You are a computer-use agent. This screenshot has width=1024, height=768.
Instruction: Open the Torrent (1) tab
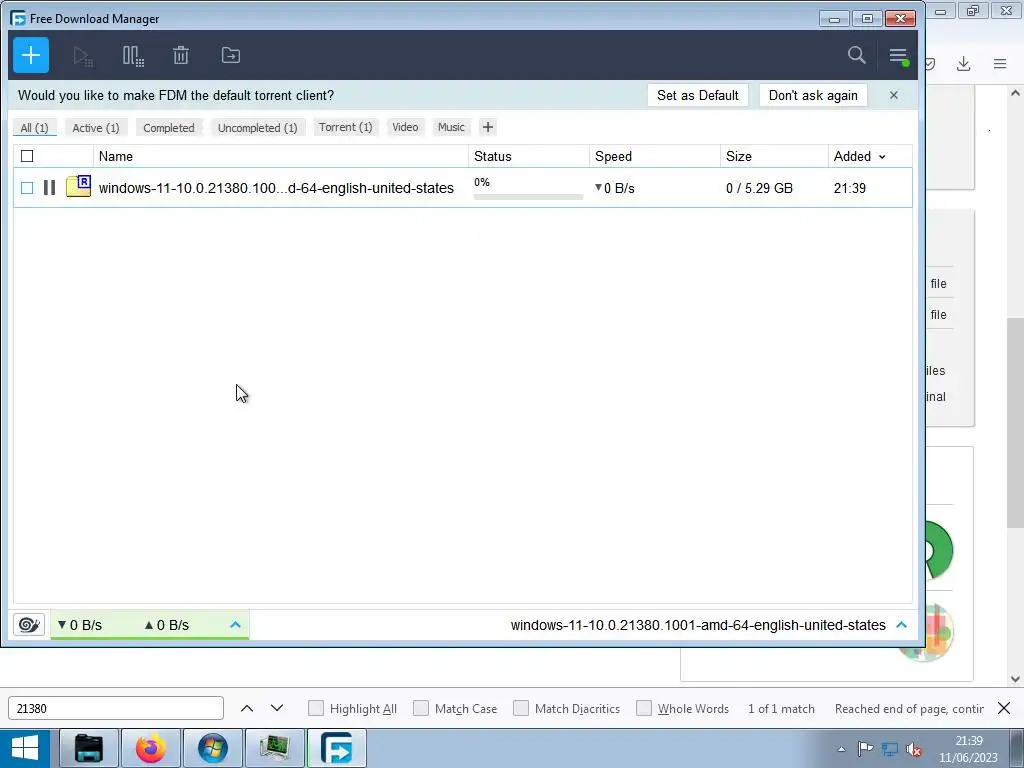coord(345,127)
